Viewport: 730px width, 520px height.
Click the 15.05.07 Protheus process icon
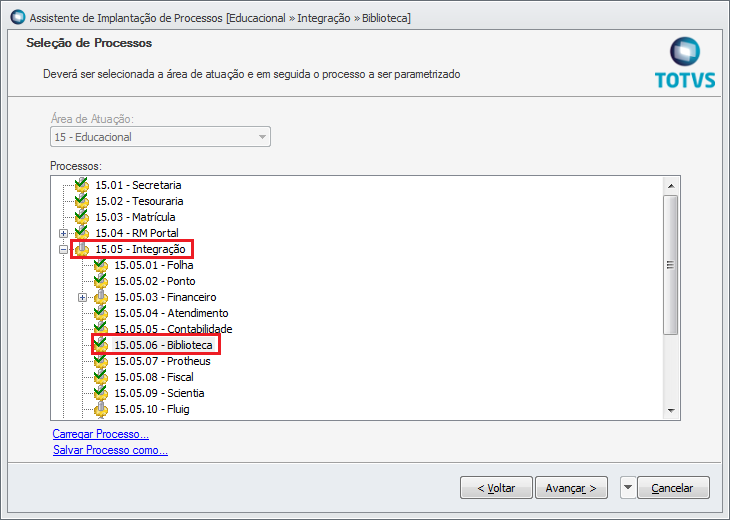(x=101, y=361)
